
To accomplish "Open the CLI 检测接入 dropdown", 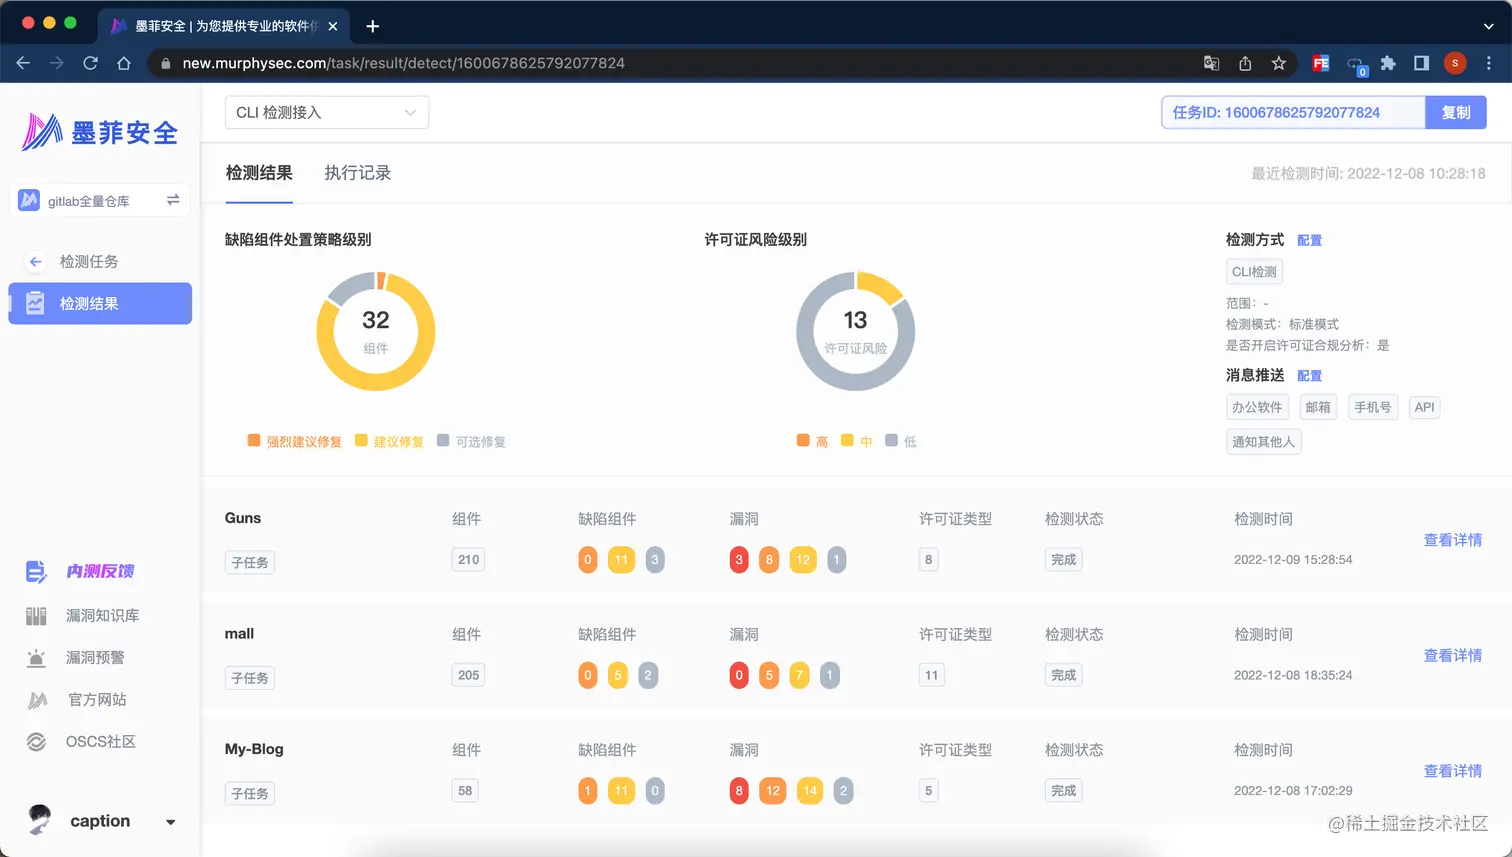I will (327, 112).
